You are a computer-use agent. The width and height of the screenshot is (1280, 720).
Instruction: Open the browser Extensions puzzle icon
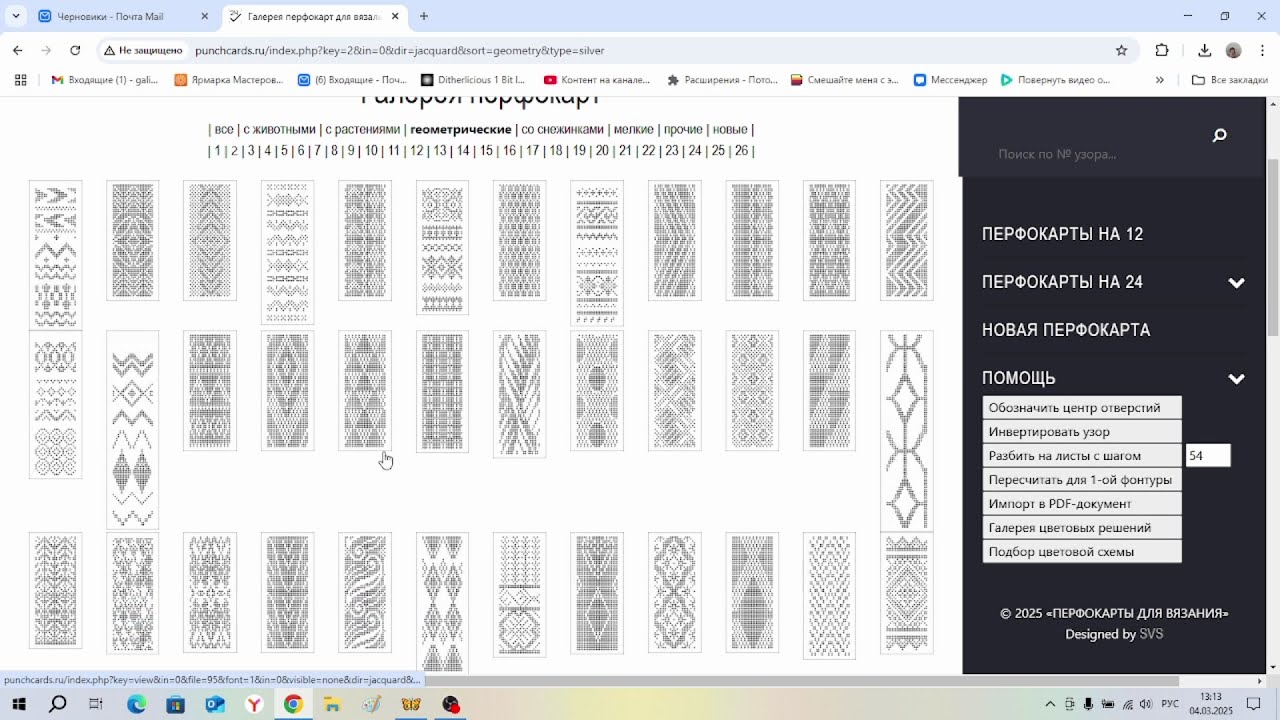(x=1162, y=50)
